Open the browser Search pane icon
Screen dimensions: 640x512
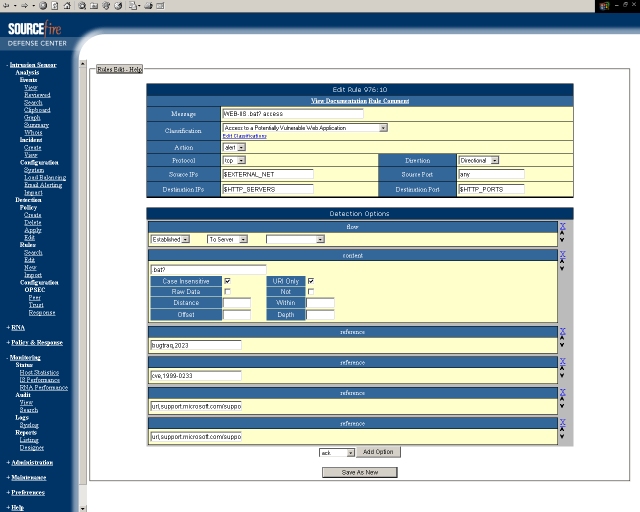[x=82, y=6]
